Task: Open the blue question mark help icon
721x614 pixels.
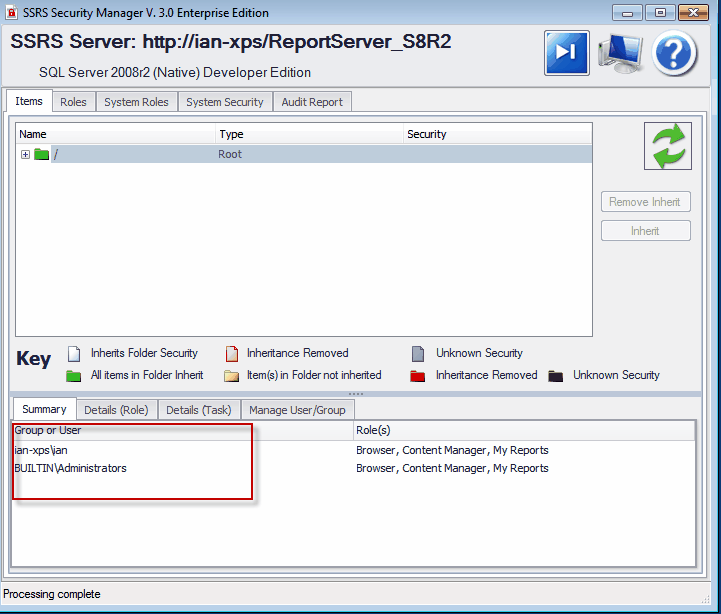Action: [x=674, y=53]
